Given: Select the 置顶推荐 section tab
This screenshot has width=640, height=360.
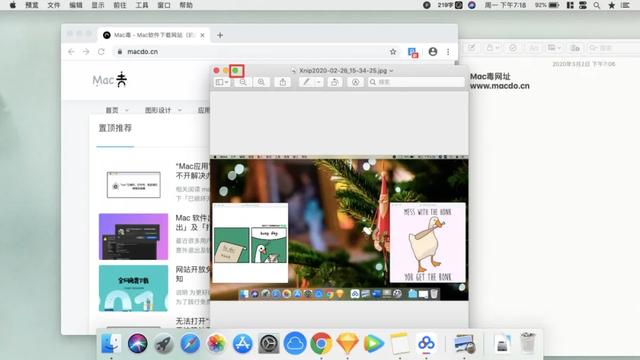Looking at the screenshot, I should click(x=115, y=128).
